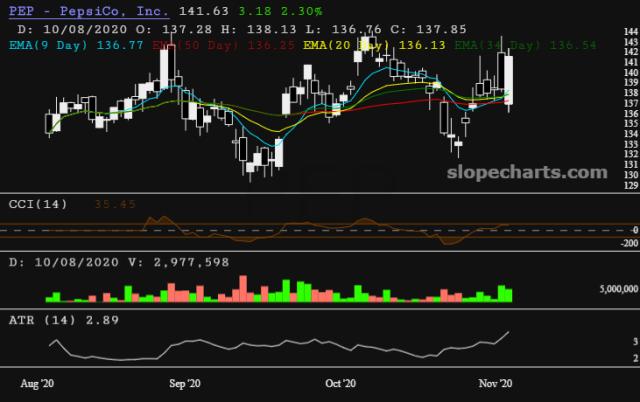Click the CCI(14) indicator panel label
This screenshot has height=402, width=640.
pos(37,204)
